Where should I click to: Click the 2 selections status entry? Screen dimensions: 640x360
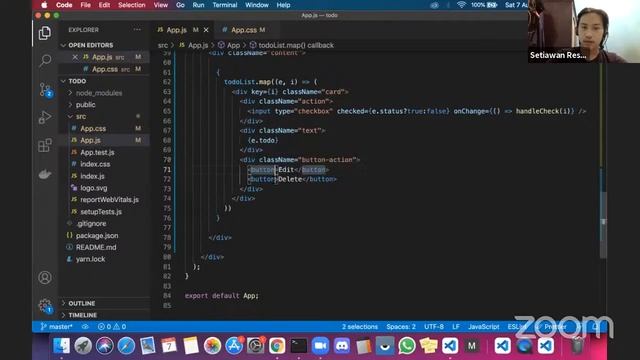point(360,327)
